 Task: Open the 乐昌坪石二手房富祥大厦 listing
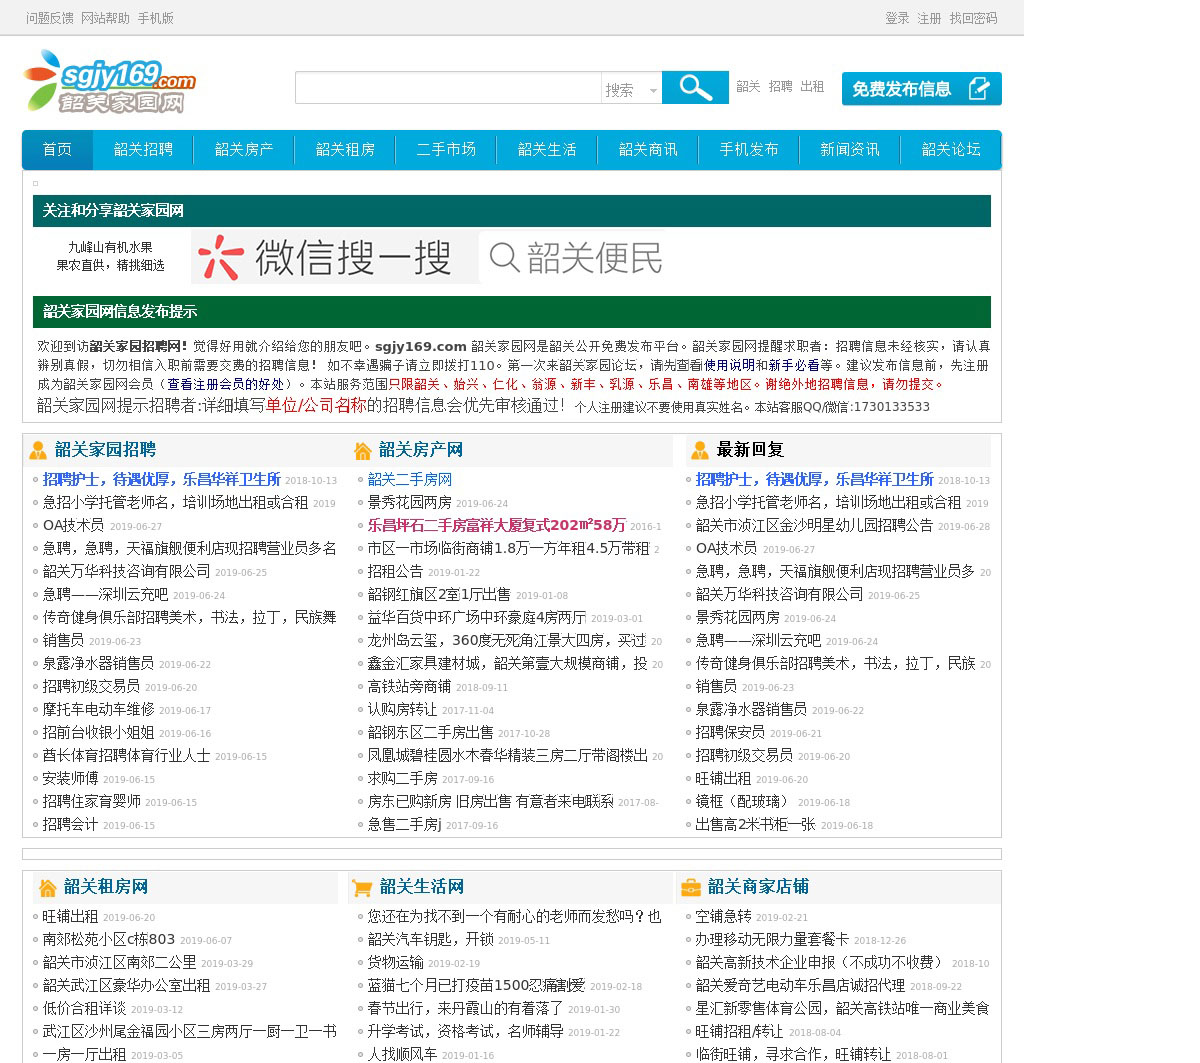coord(496,525)
